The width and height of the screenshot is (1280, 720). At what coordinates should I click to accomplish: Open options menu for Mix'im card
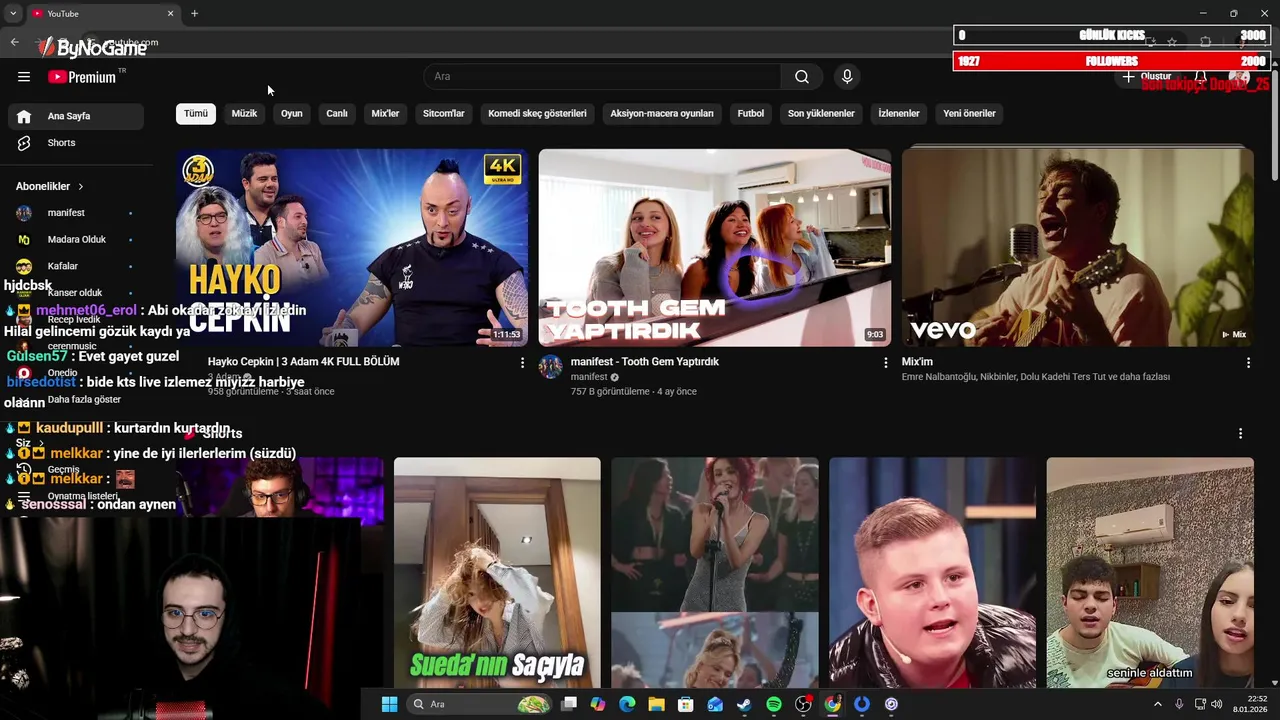point(1248,363)
